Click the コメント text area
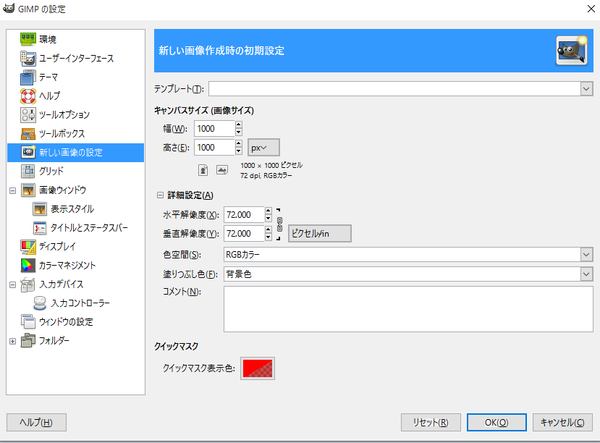The width and height of the screenshot is (600, 443). tap(408, 309)
